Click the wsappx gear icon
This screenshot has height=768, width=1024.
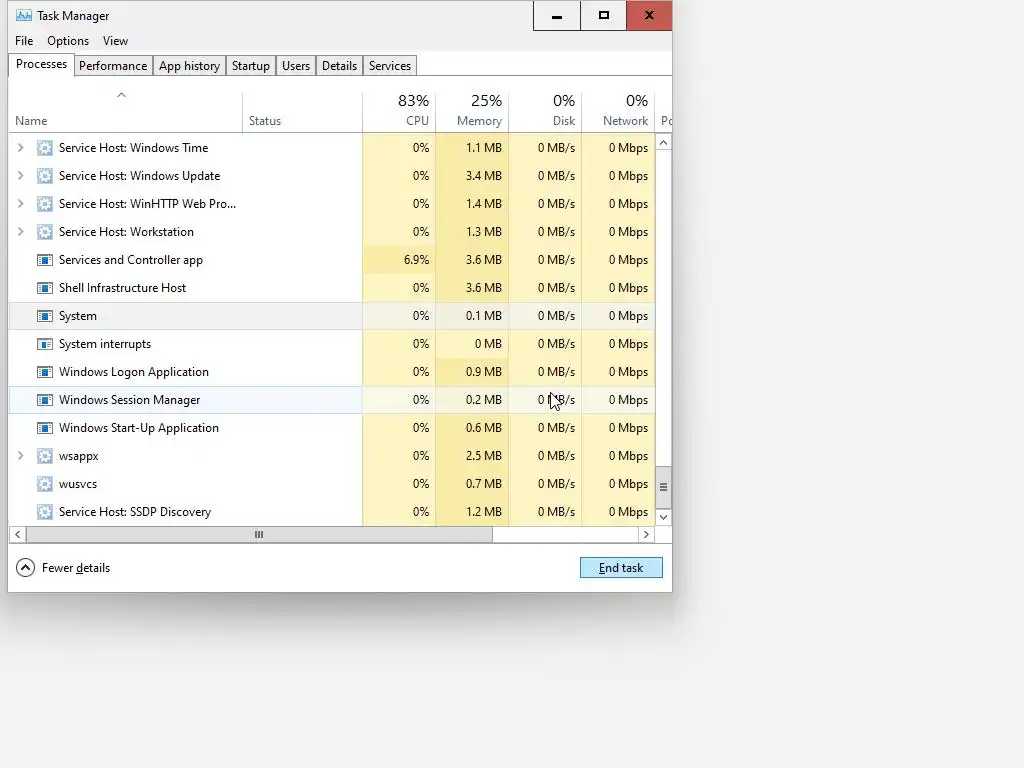coord(44,456)
